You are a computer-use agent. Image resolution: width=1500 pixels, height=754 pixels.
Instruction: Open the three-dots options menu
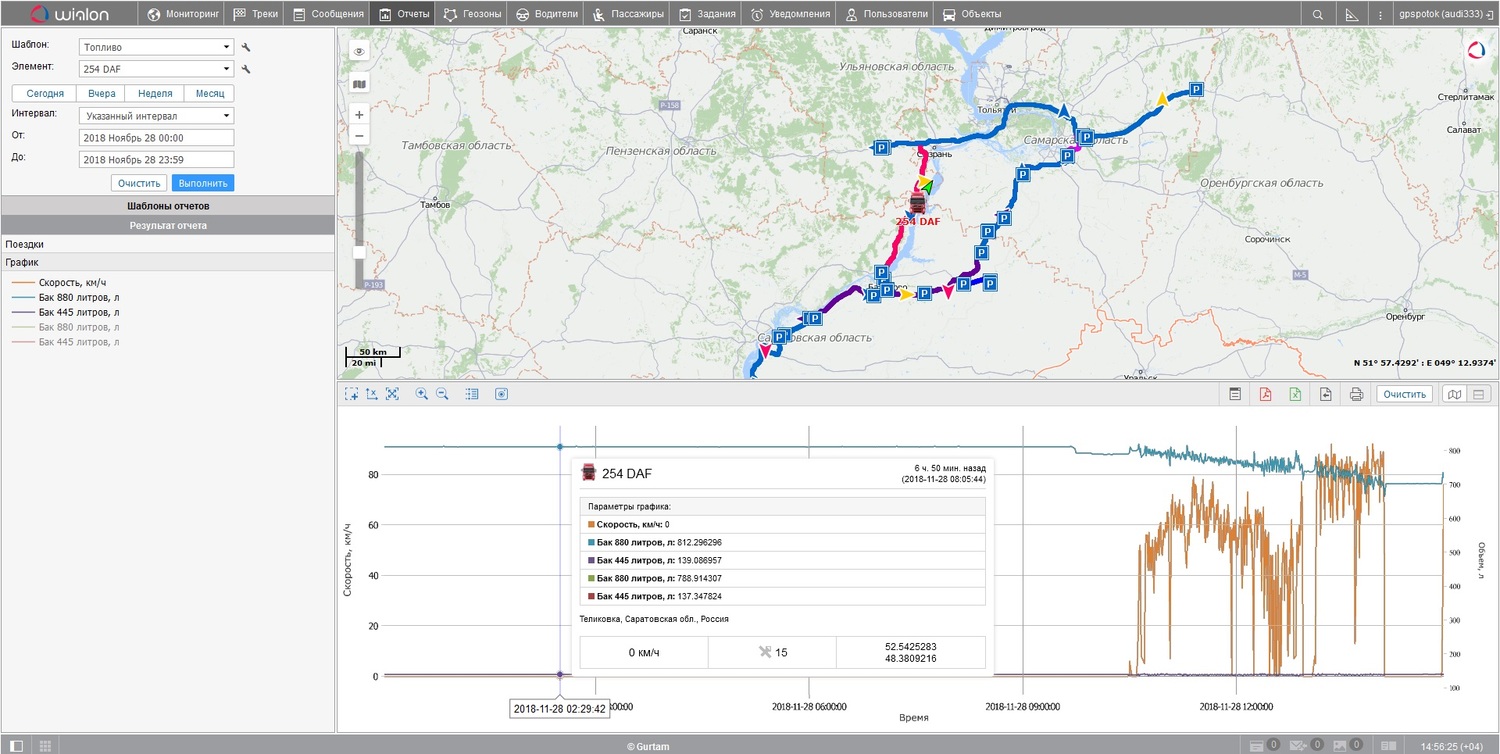tap(1381, 14)
